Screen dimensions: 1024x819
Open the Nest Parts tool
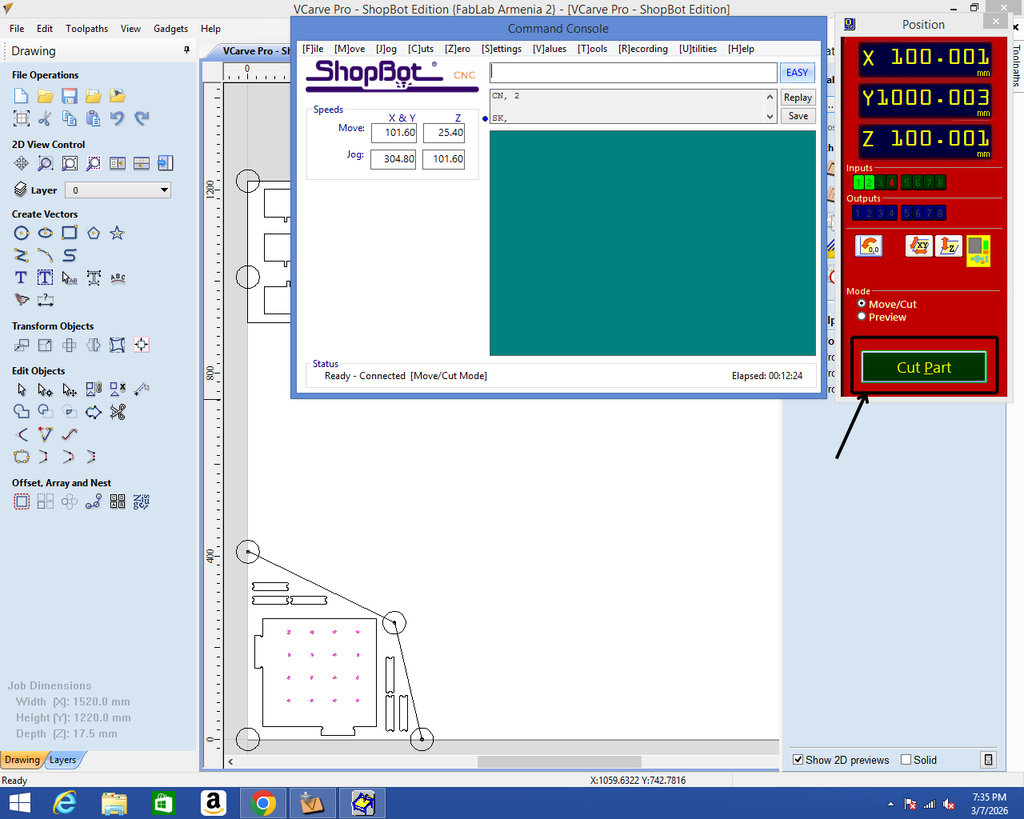coord(142,502)
